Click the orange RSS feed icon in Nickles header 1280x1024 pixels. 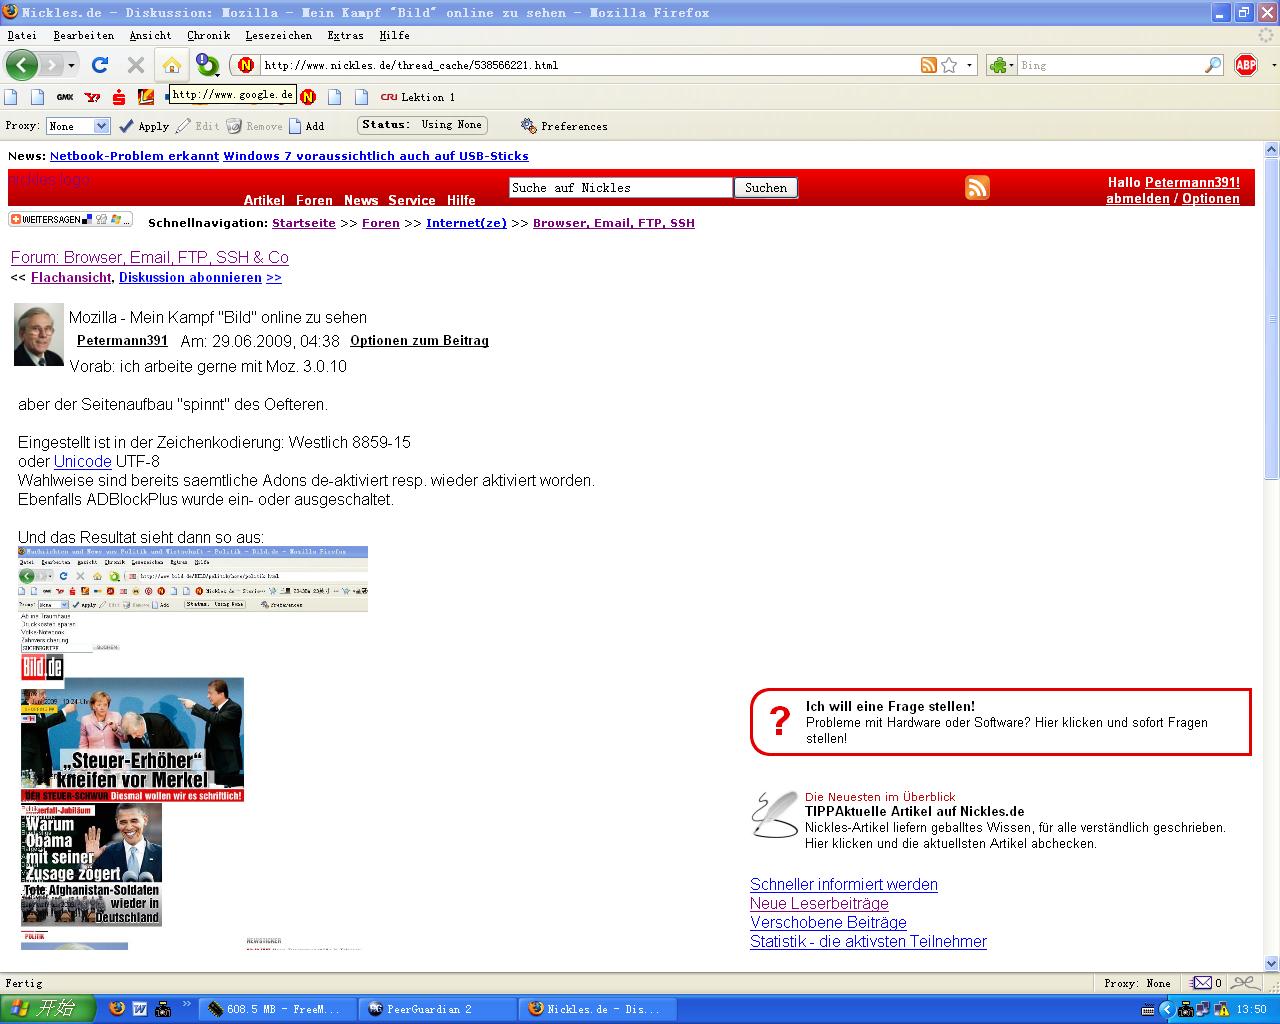(977, 187)
